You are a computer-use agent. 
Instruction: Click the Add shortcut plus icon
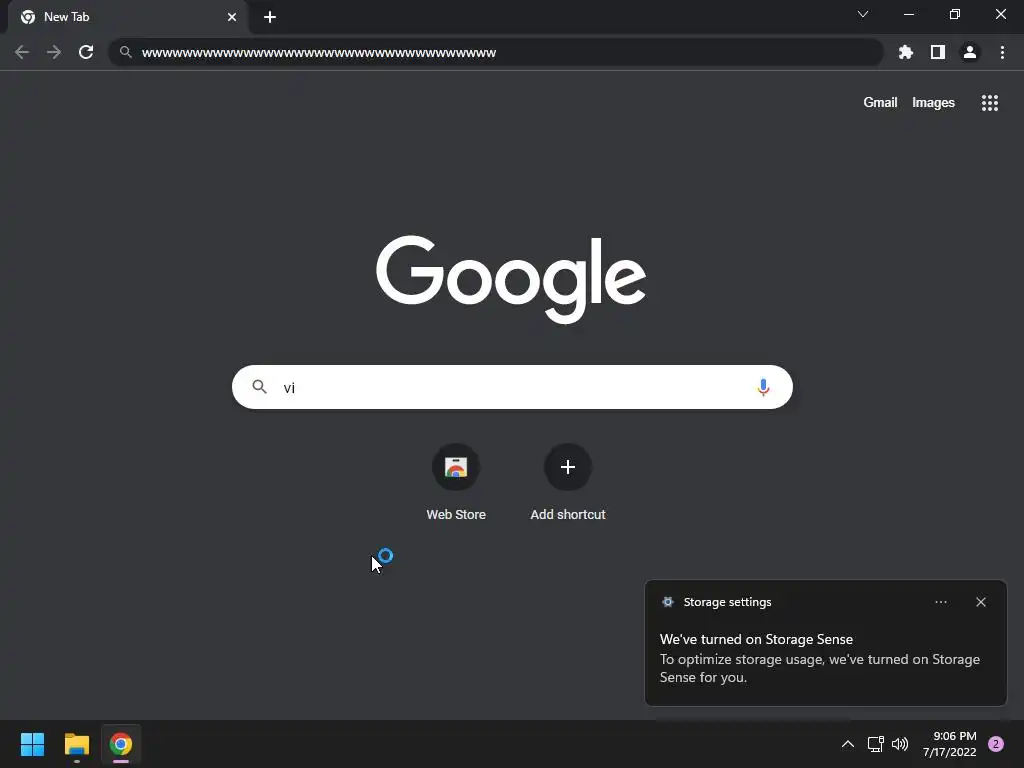pyautogui.click(x=568, y=467)
